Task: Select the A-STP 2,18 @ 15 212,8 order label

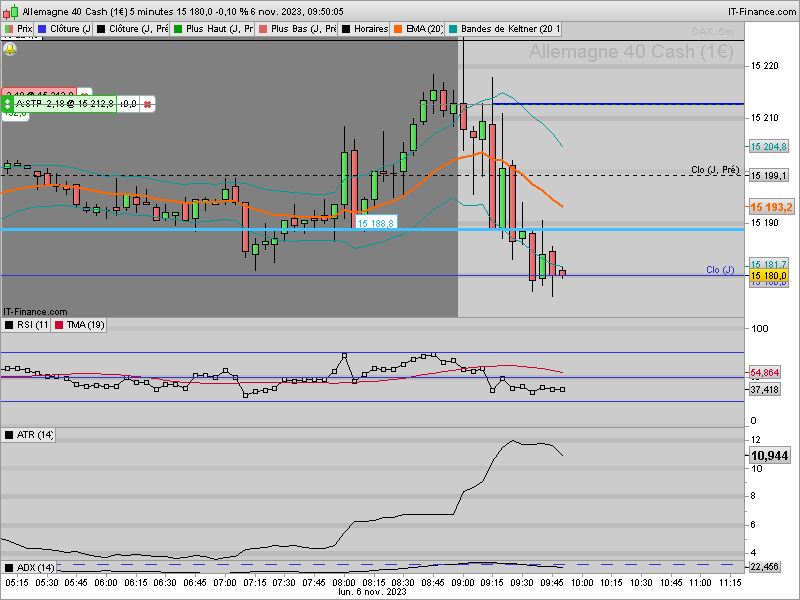Action: (x=64, y=104)
